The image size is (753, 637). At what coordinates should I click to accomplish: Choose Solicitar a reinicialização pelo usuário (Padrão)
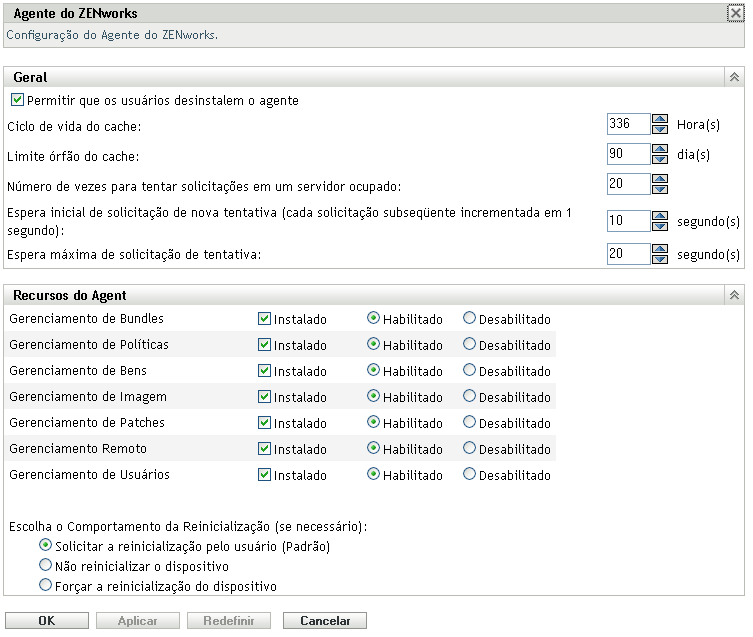(45, 545)
